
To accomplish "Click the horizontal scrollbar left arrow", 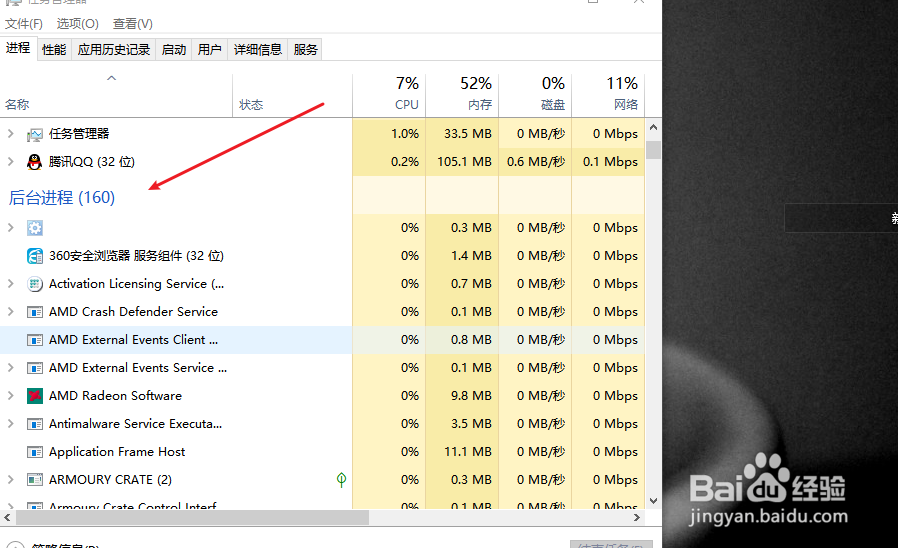I will click(7, 518).
